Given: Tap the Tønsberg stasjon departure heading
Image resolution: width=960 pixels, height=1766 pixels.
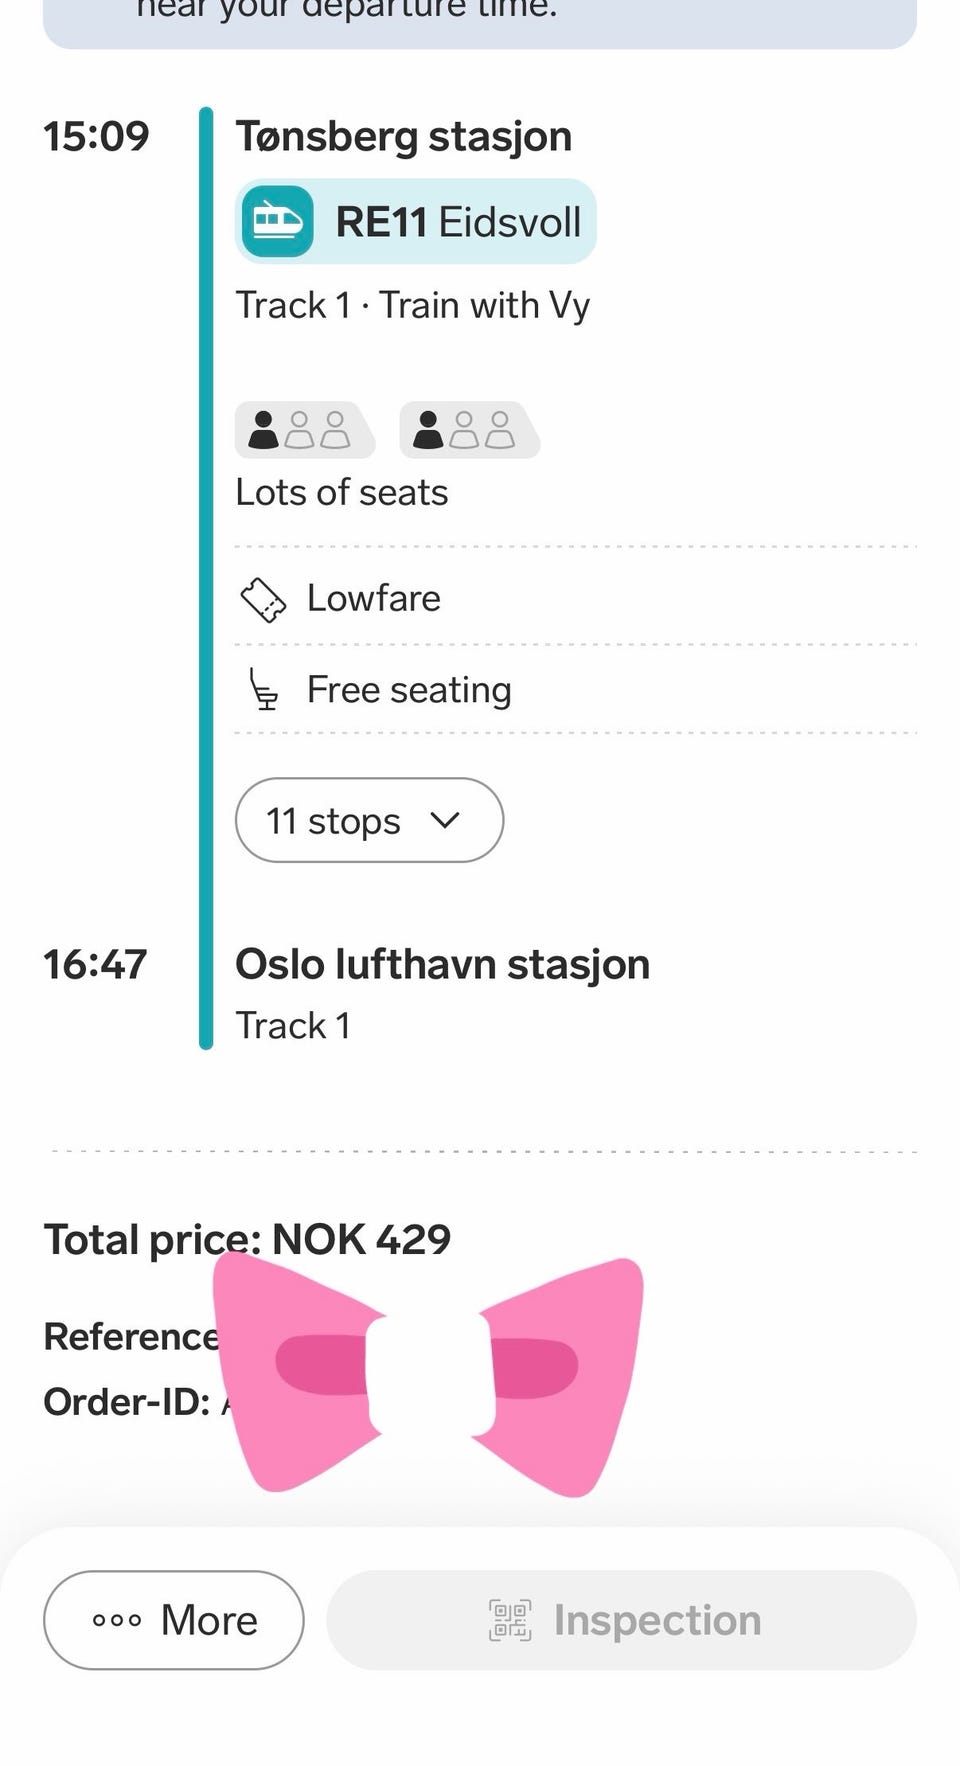Looking at the screenshot, I should pos(403,136).
